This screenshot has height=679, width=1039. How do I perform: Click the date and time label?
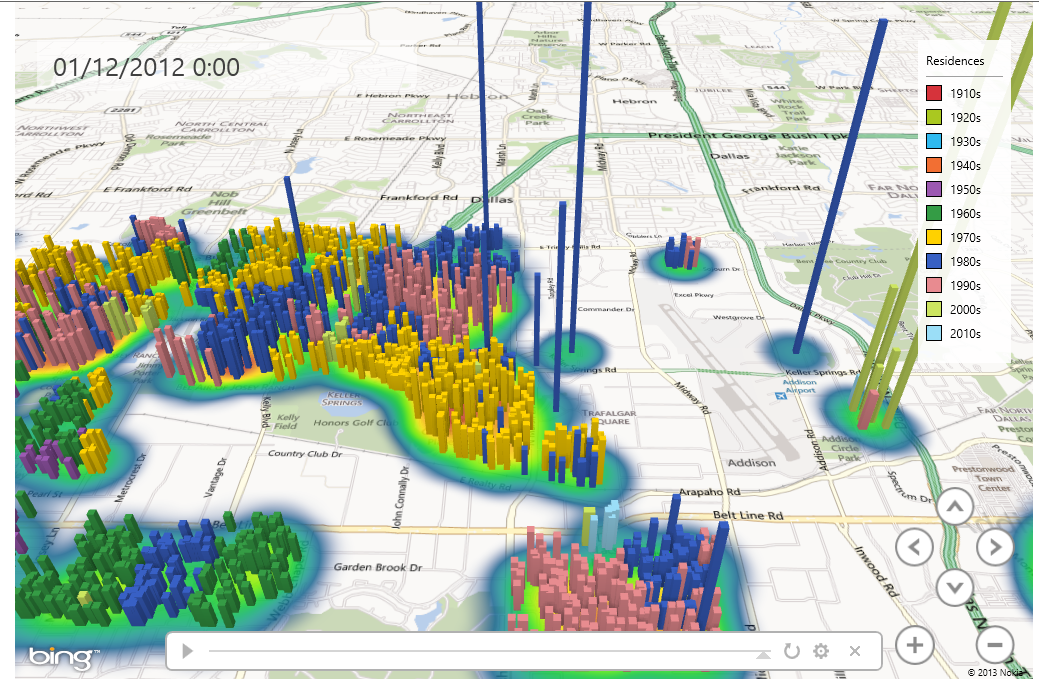tap(146, 68)
